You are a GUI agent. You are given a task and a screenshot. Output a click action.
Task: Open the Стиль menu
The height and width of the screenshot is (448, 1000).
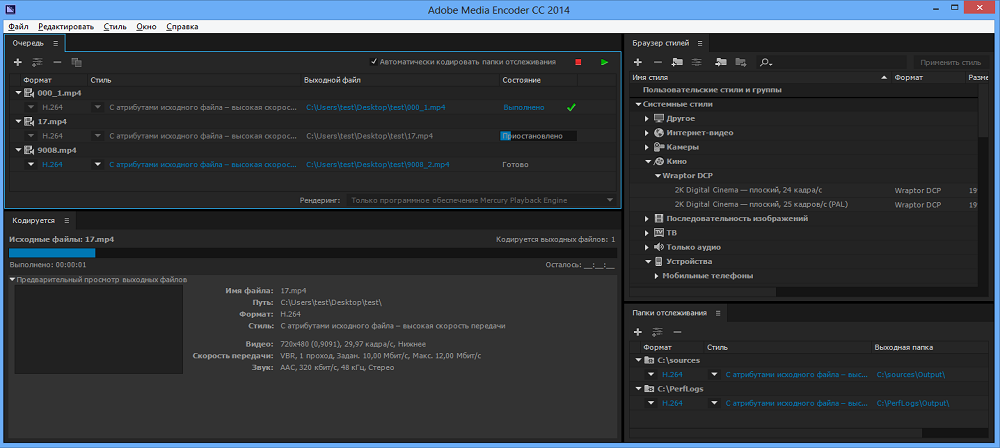click(115, 27)
